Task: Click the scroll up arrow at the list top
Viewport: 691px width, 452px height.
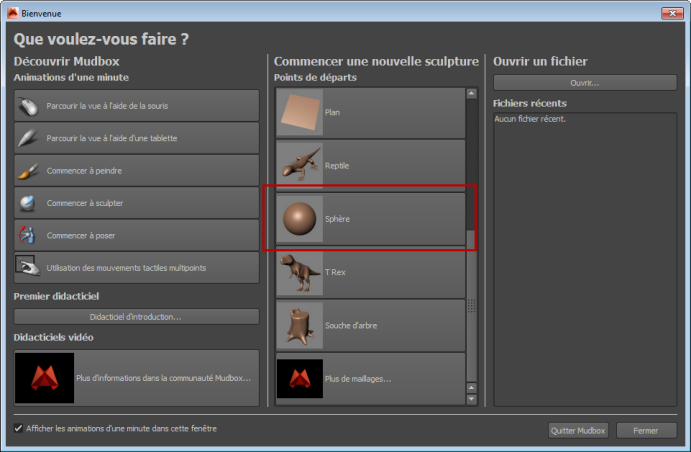Action: tap(472, 93)
